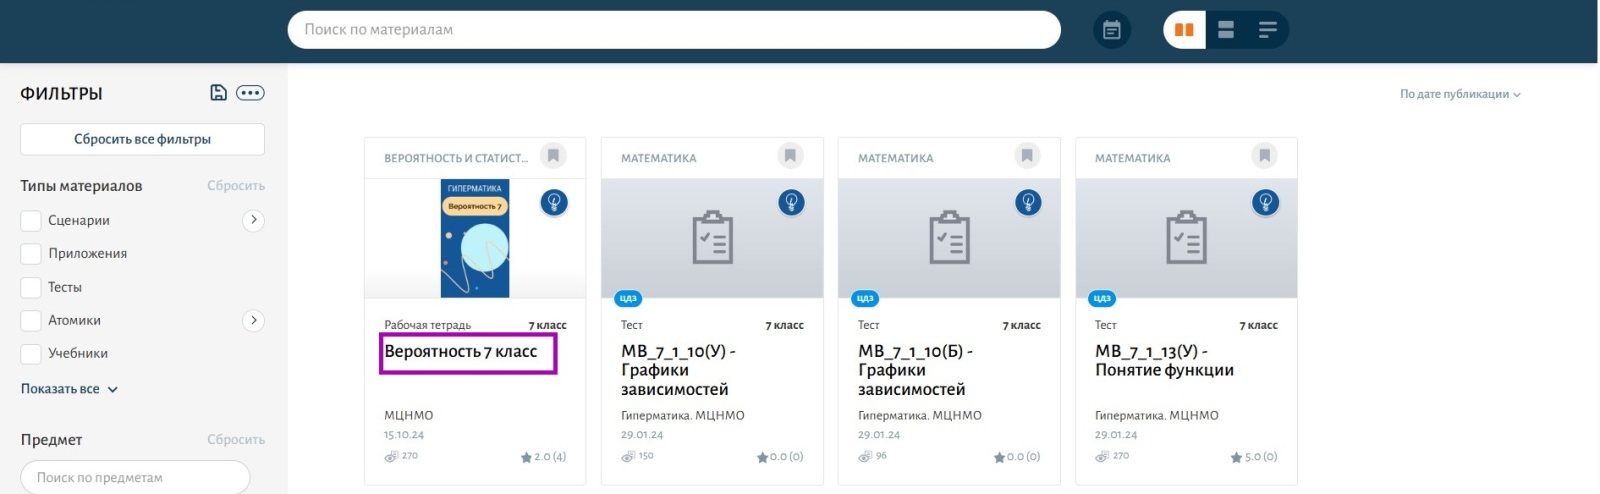Click МЦНМО author on Вероятность card
Viewport: 1600px width, 494px height.
pyautogui.click(x=409, y=415)
